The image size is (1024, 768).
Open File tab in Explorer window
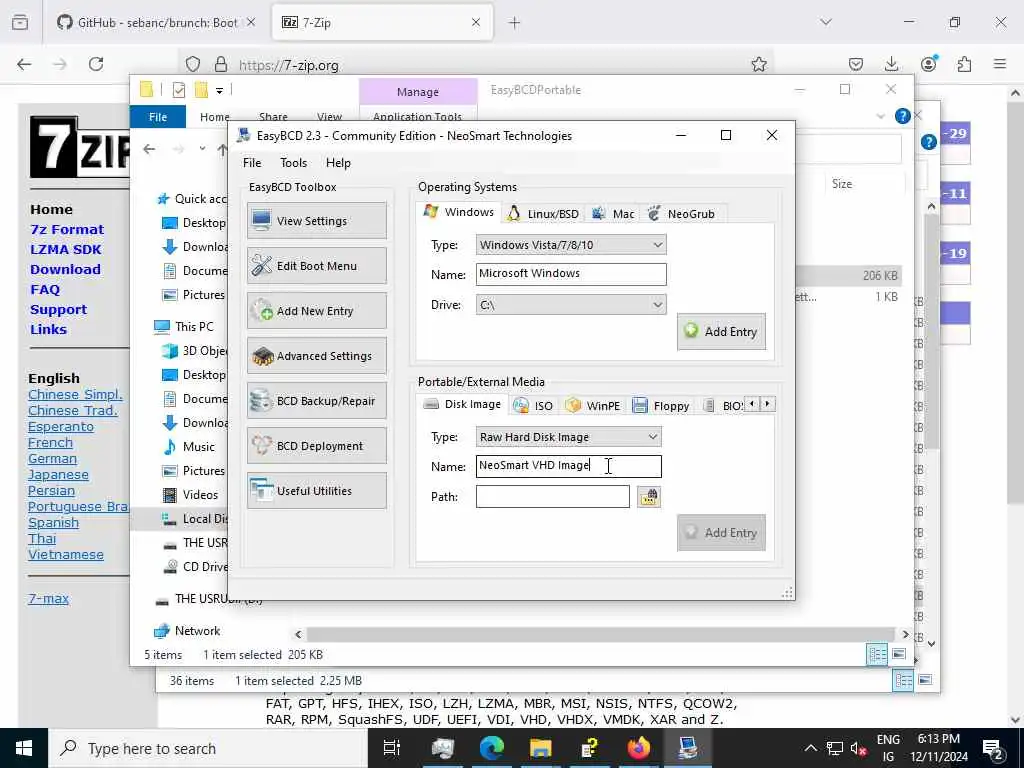click(x=158, y=117)
